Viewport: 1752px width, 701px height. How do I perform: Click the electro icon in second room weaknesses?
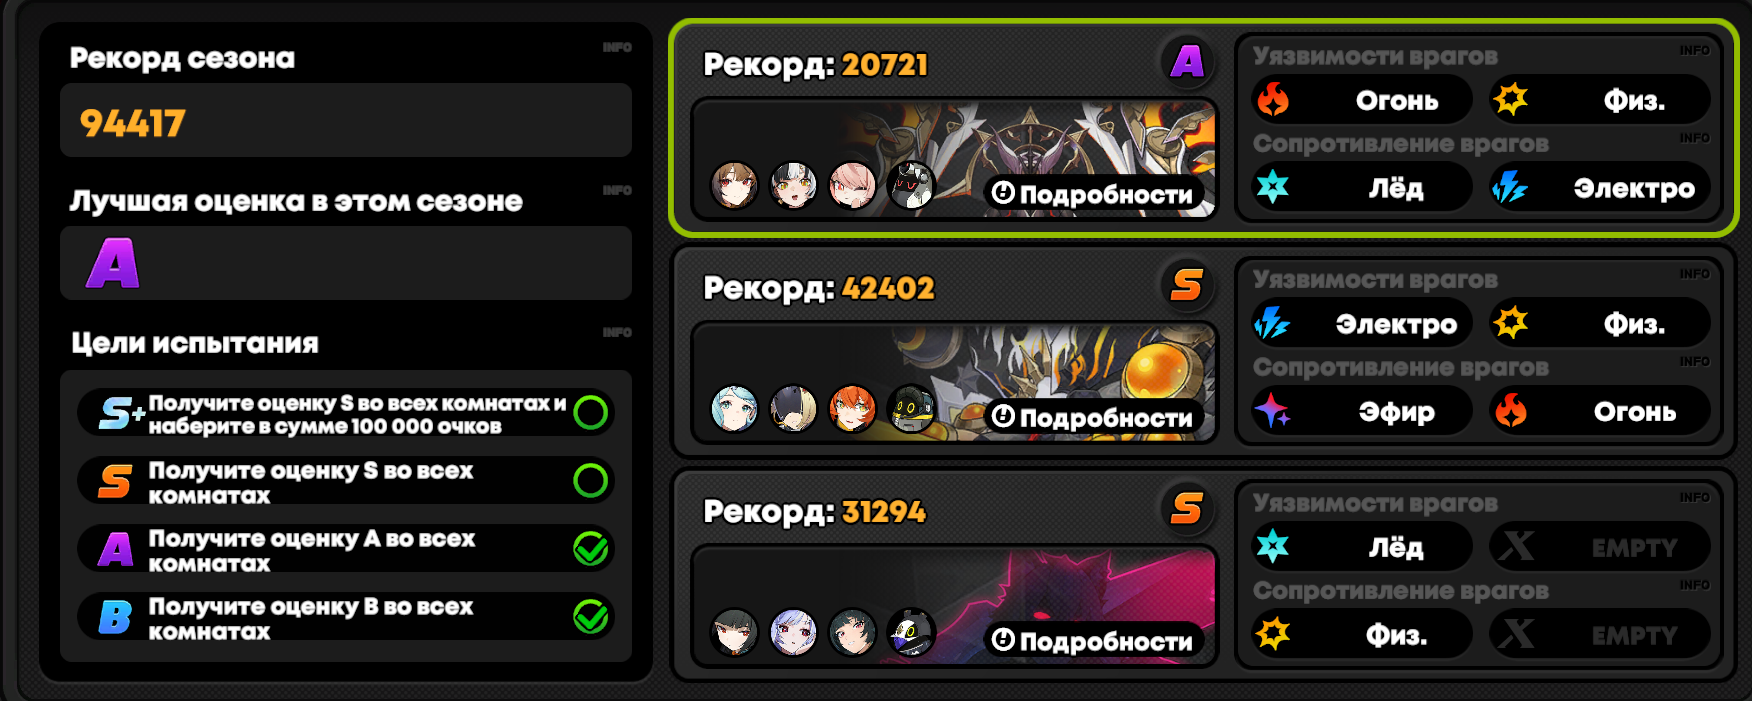(x=1273, y=323)
